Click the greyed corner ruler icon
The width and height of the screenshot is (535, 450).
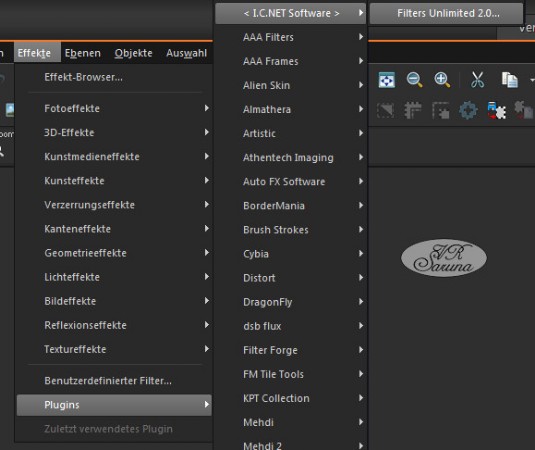pos(413,110)
